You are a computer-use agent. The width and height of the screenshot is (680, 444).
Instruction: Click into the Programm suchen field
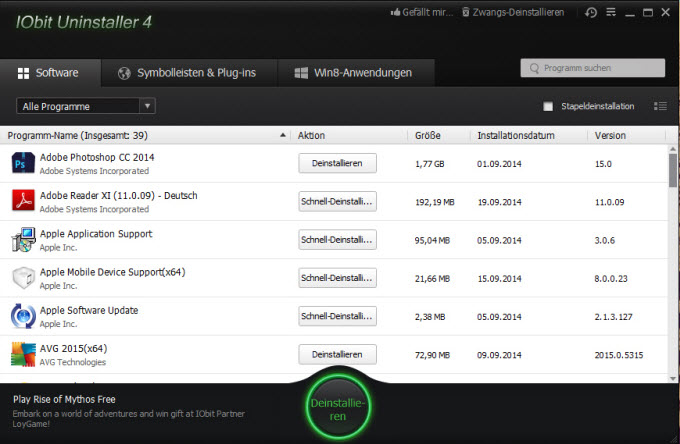click(592, 68)
